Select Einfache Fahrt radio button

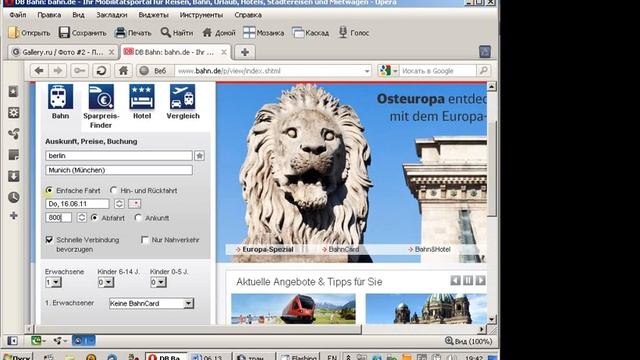[49, 190]
